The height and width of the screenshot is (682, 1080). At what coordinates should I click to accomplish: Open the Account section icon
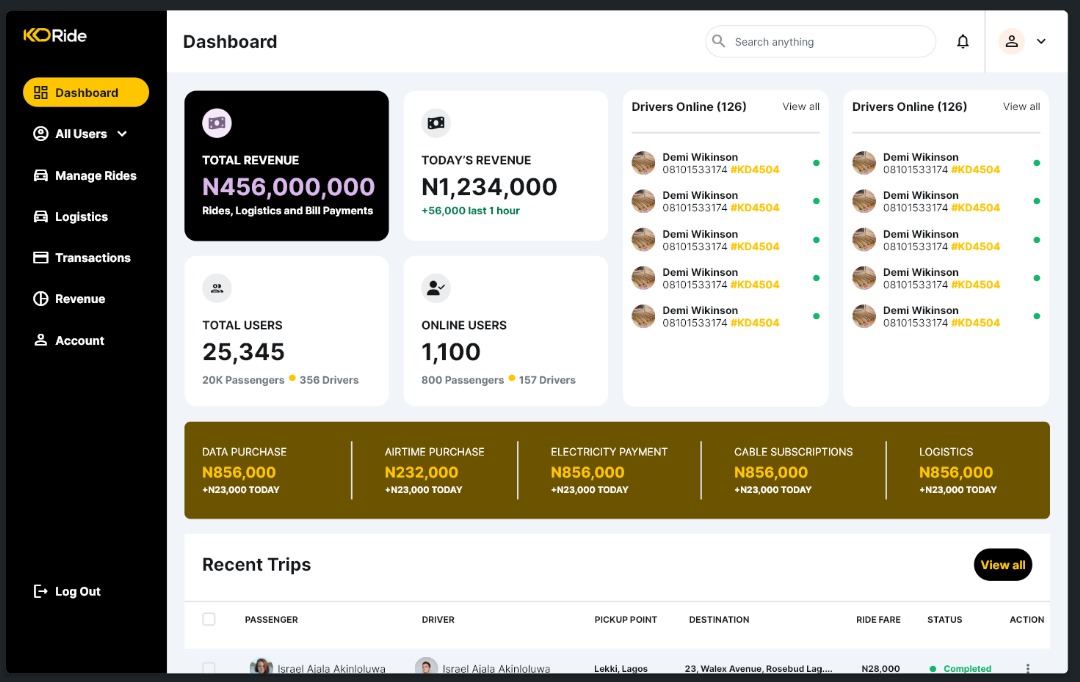(x=41, y=340)
